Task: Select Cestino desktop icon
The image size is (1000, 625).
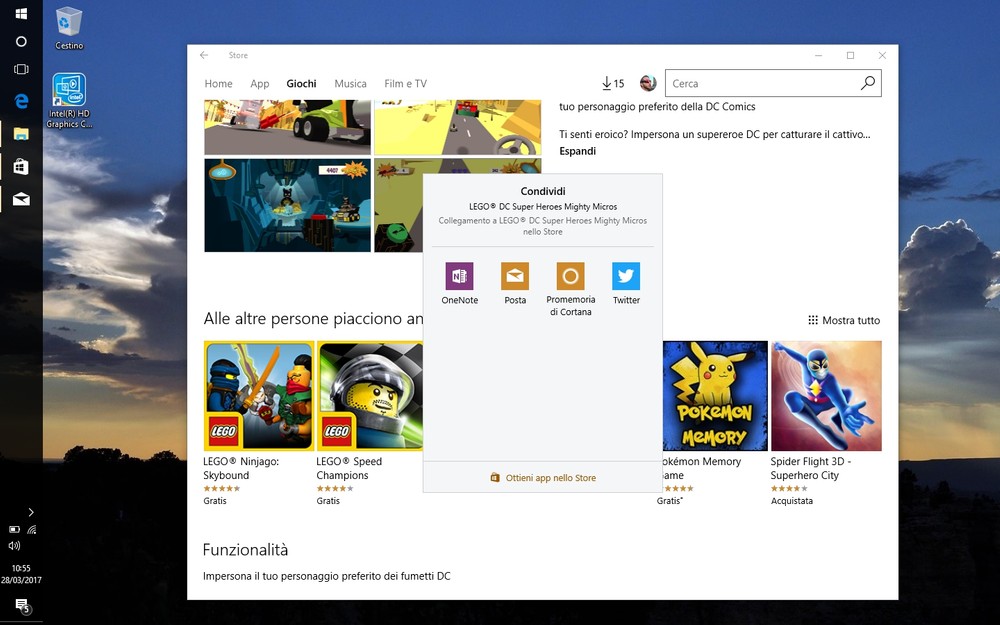Action: click(x=69, y=29)
